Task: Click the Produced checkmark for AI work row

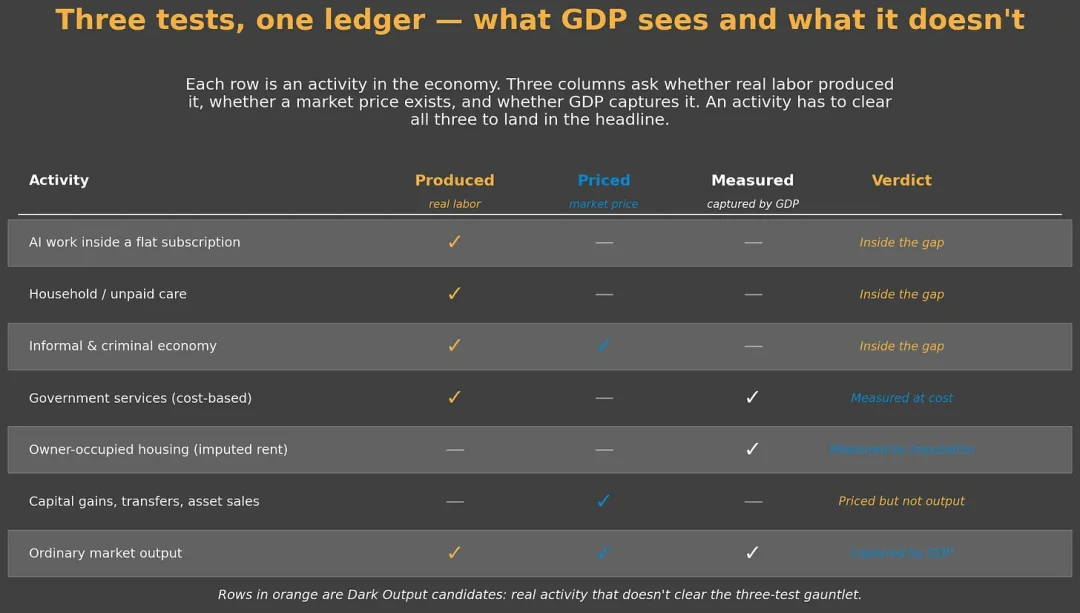Action: click(454, 242)
